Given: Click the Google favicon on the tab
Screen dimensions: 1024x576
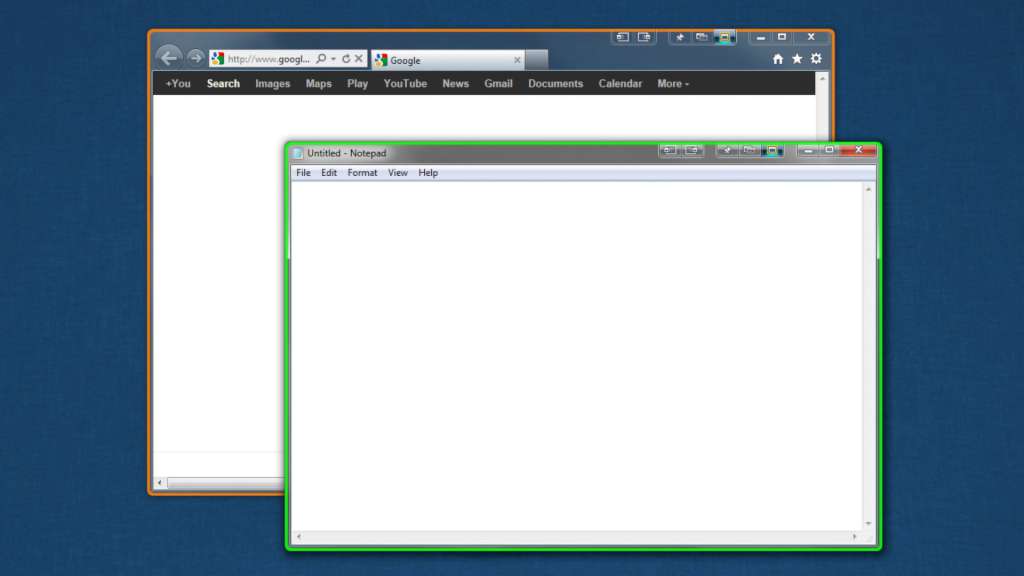Looking at the screenshot, I should [x=381, y=60].
